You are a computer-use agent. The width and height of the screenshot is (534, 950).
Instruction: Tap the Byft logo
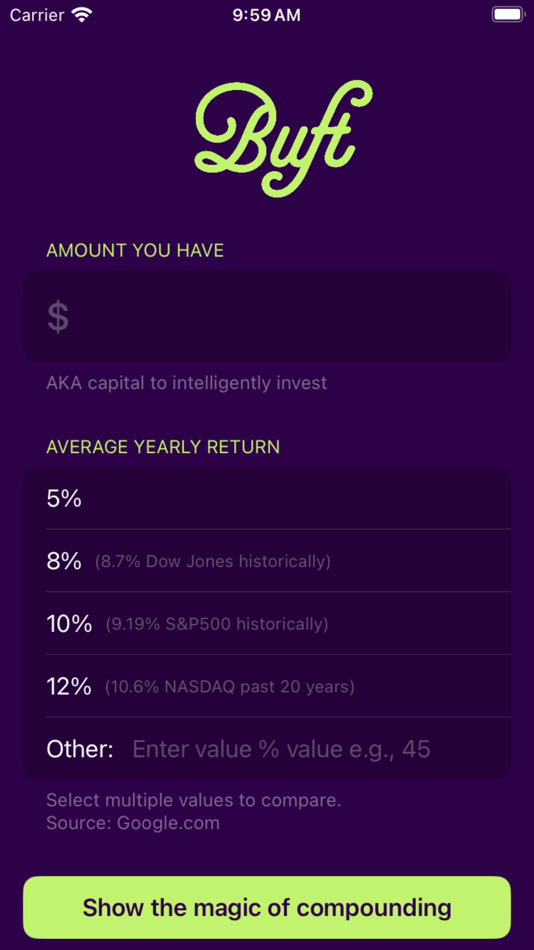[x=282, y=138]
